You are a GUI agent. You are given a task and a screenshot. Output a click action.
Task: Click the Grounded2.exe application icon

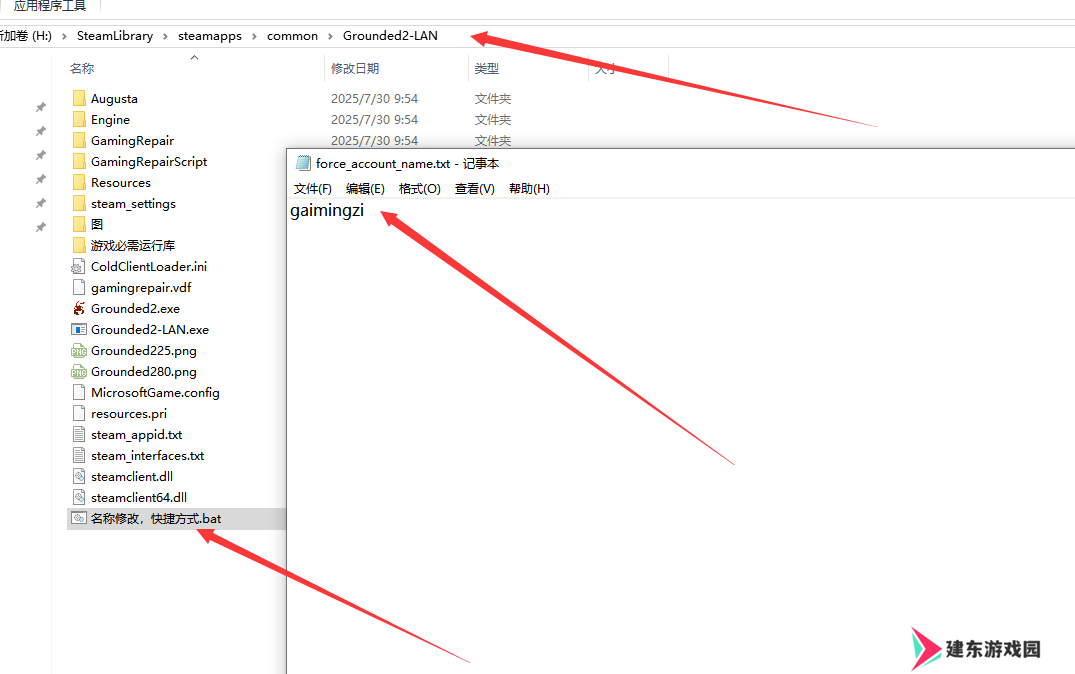coord(79,309)
